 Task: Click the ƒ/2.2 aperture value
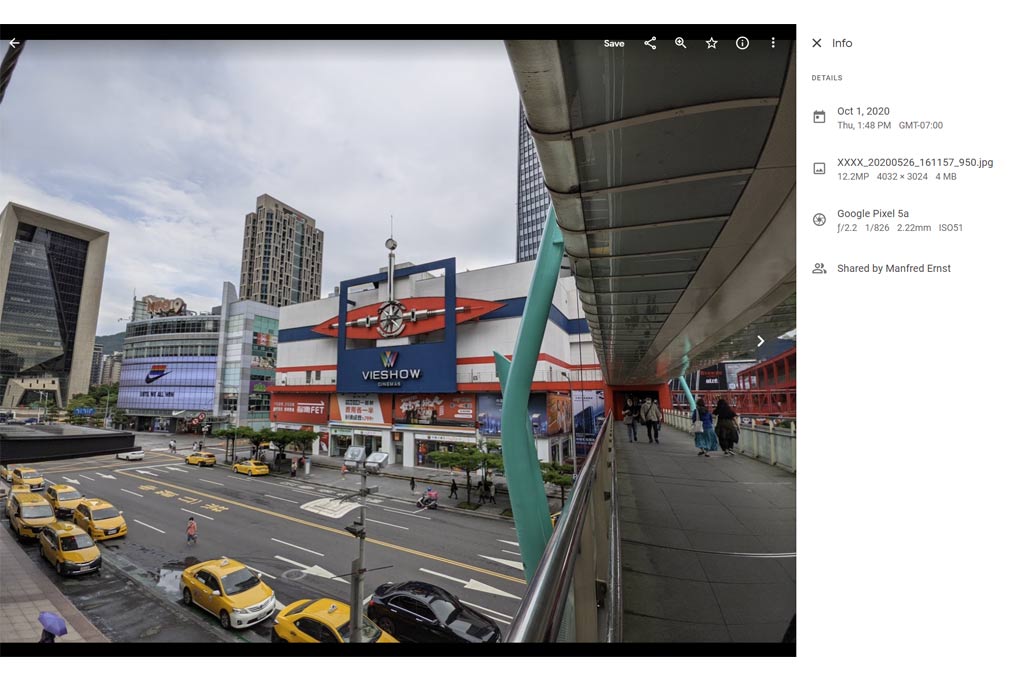coord(847,228)
